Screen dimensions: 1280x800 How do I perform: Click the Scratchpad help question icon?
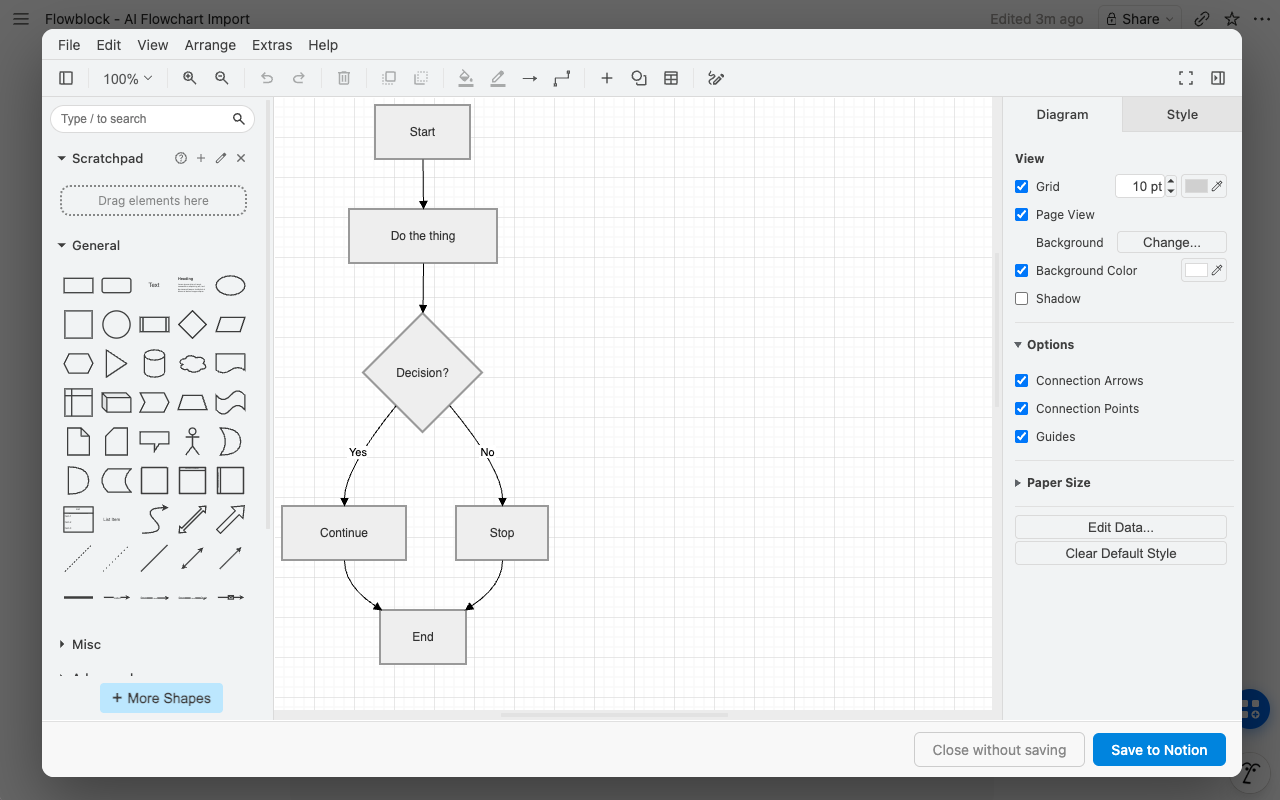point(181,158)
